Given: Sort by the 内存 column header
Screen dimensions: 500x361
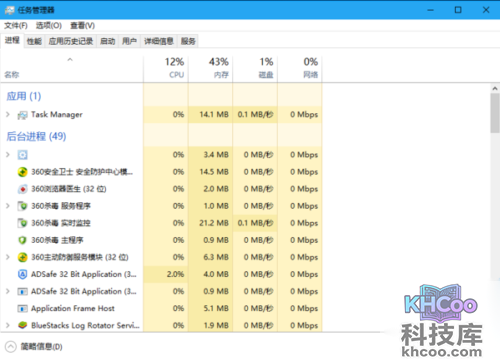Looking at the screenshot, I should tap(210, 68).
